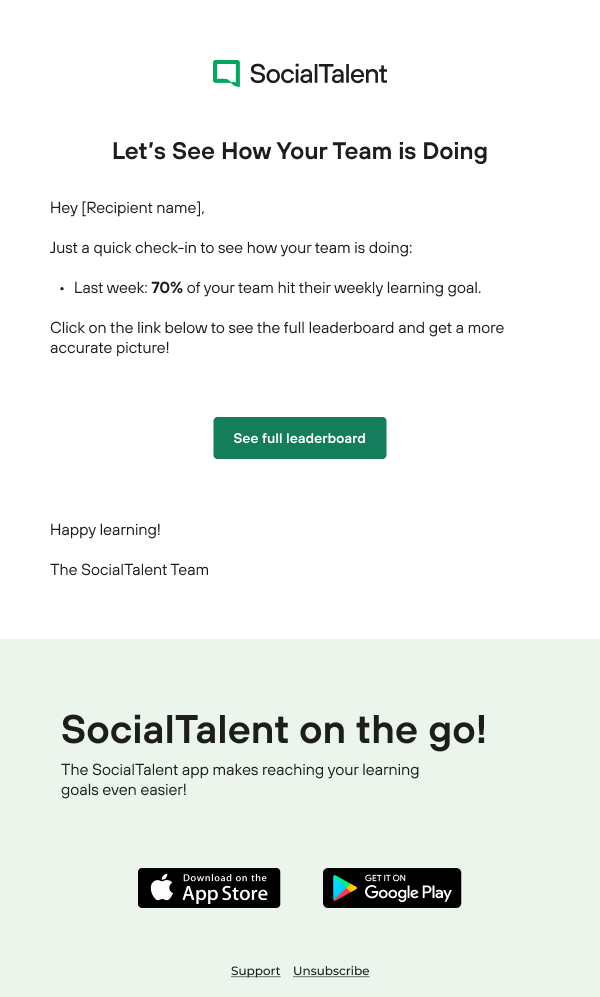Click the "SocialTalent on the go!" heading
This screenshot has height=997, width=600.
click(273, 729)
